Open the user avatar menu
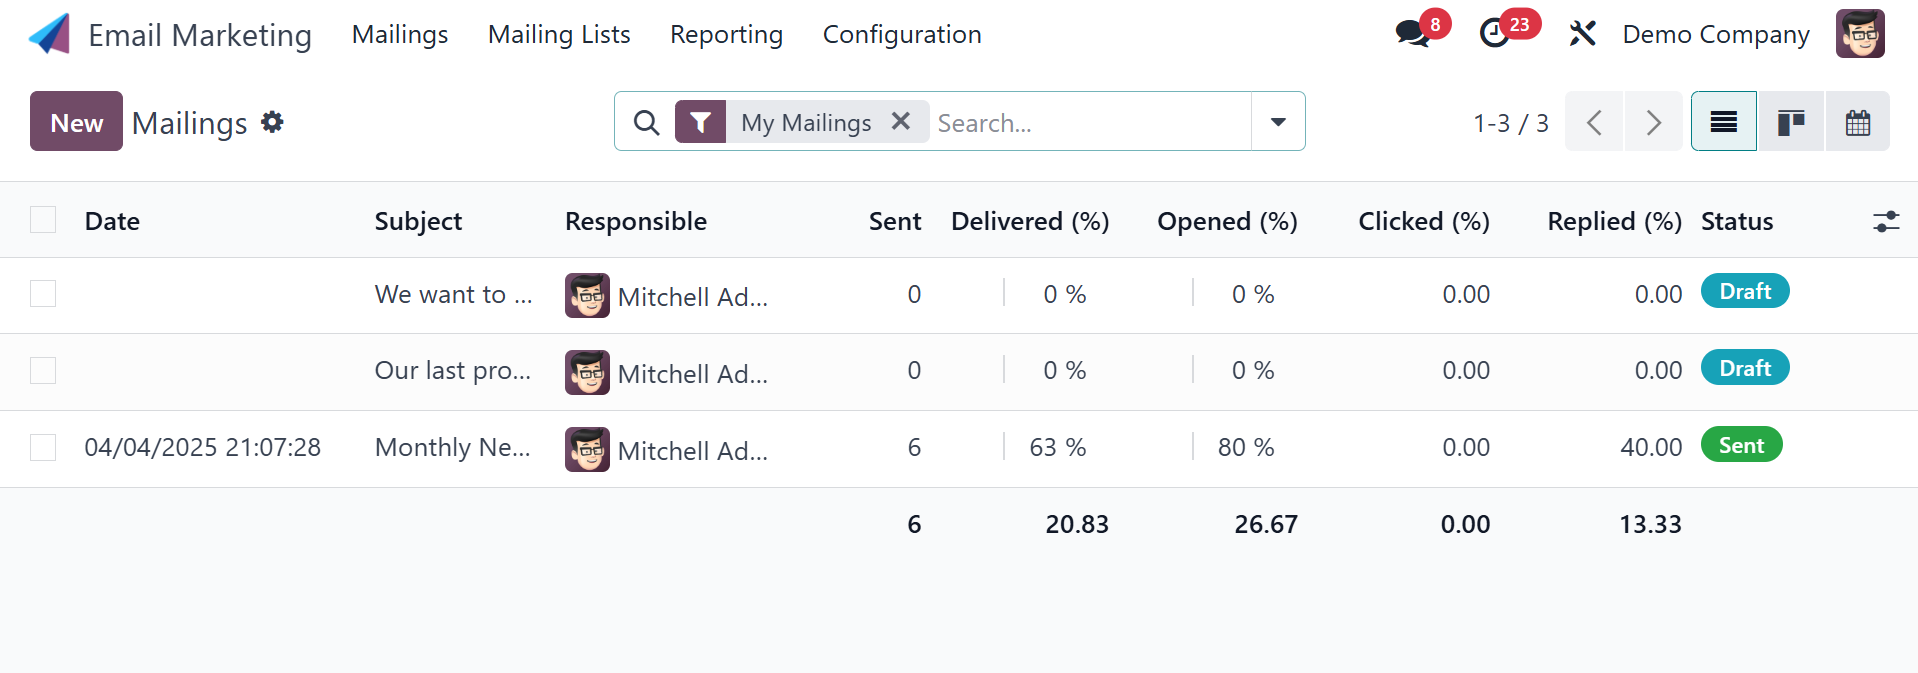 coord(1859,34)
